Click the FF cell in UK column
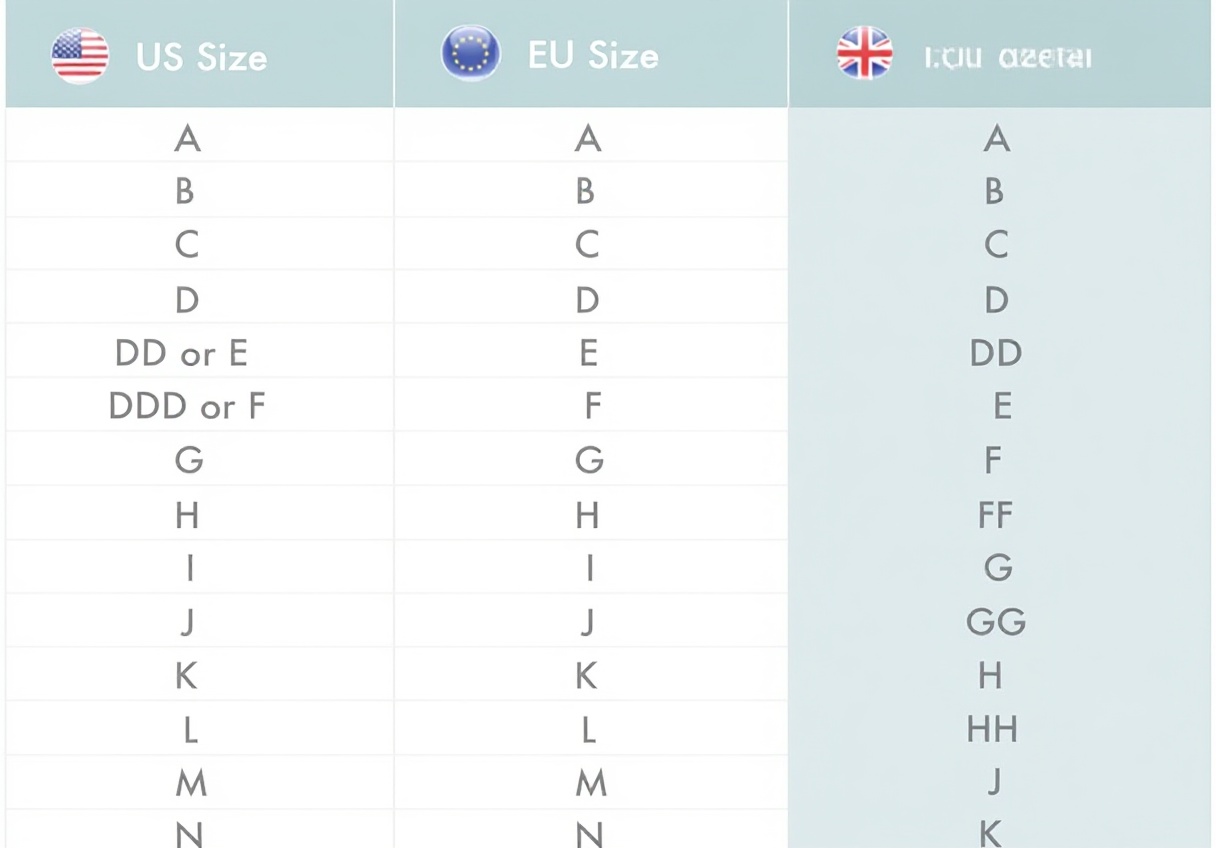Viewport: 1216px width, 848px height. 995,515
